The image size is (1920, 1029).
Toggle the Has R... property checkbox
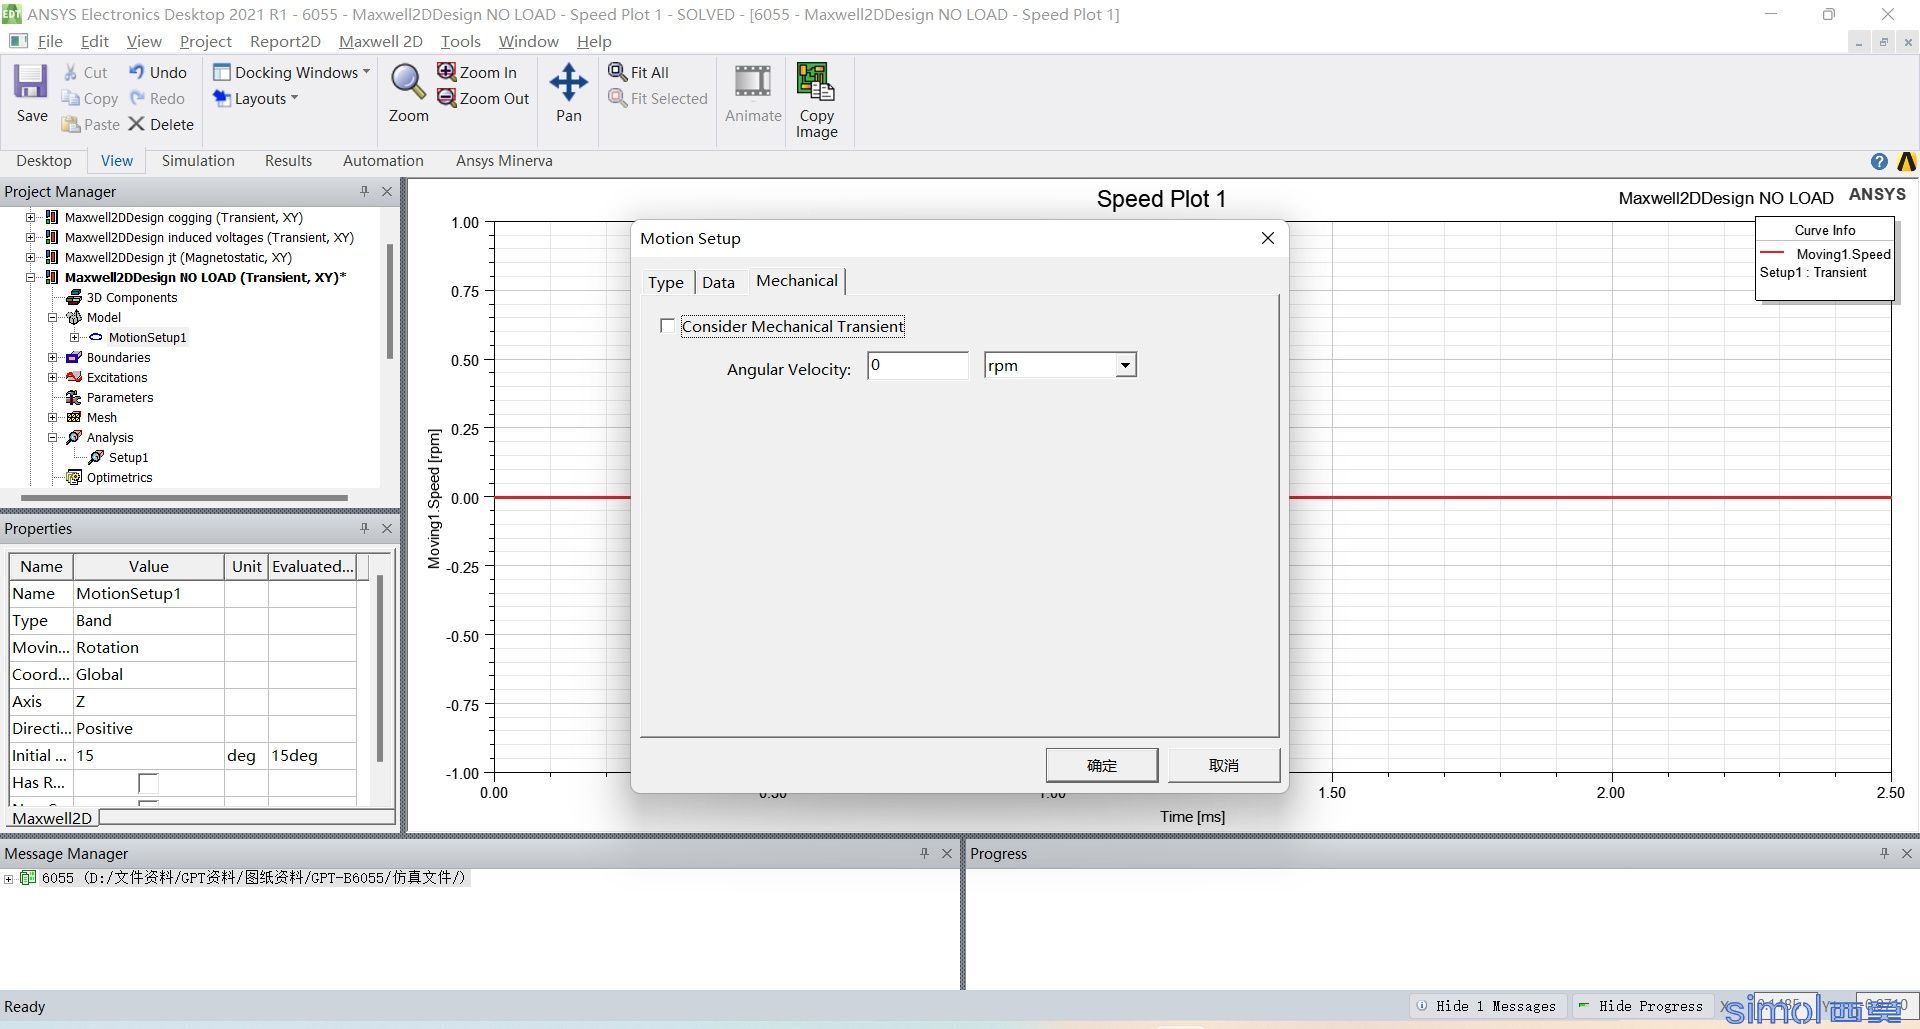pos(148,783)
